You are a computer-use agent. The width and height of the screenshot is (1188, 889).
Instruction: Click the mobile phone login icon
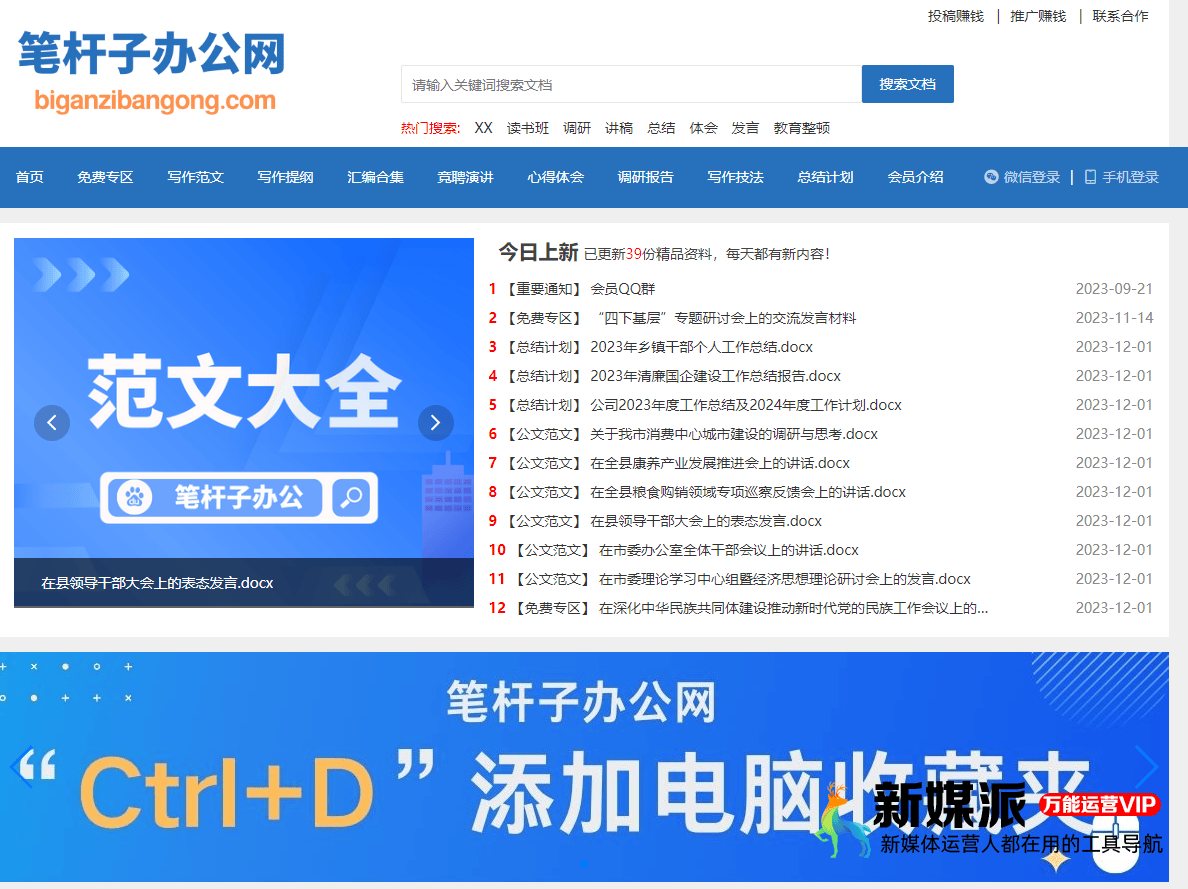point(1090,177)
